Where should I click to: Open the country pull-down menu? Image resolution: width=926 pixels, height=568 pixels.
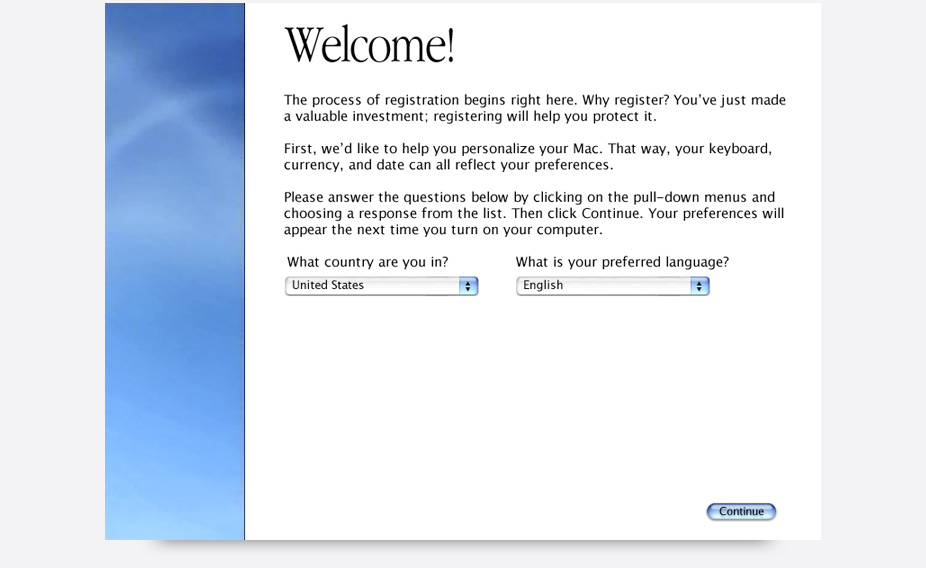pos(381,286)
